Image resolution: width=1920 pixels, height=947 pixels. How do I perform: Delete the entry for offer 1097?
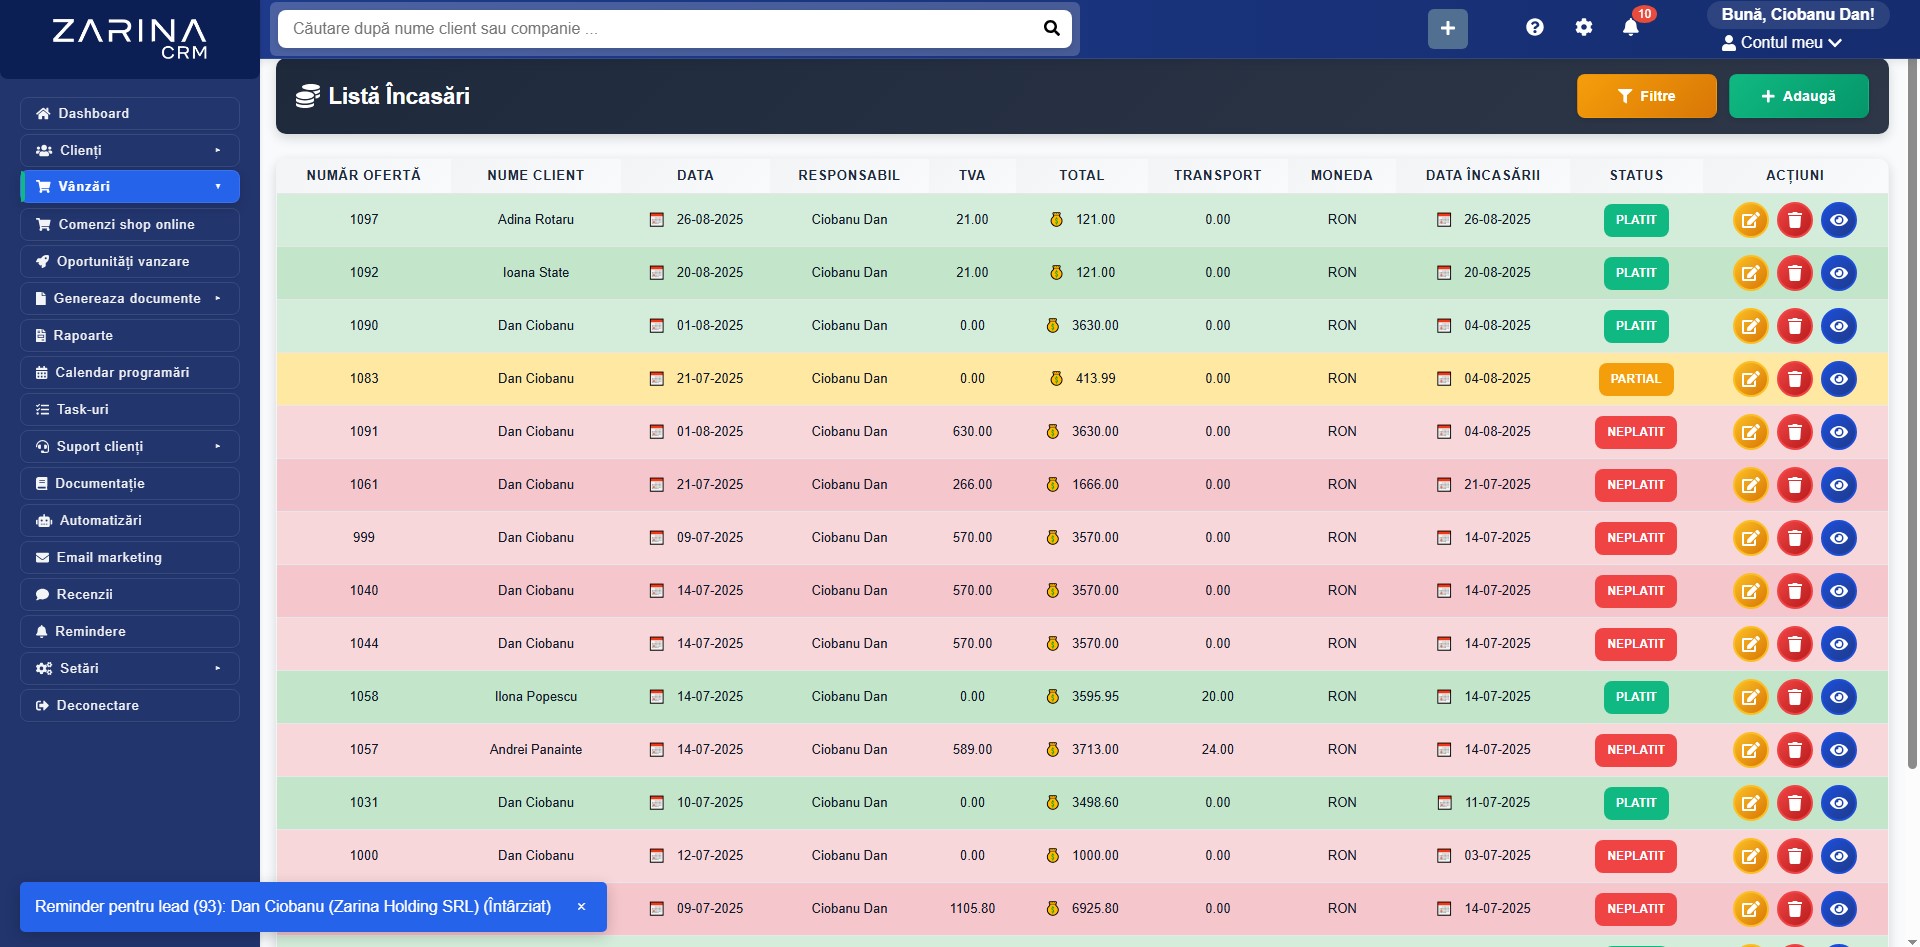(x=1795, y=220)
